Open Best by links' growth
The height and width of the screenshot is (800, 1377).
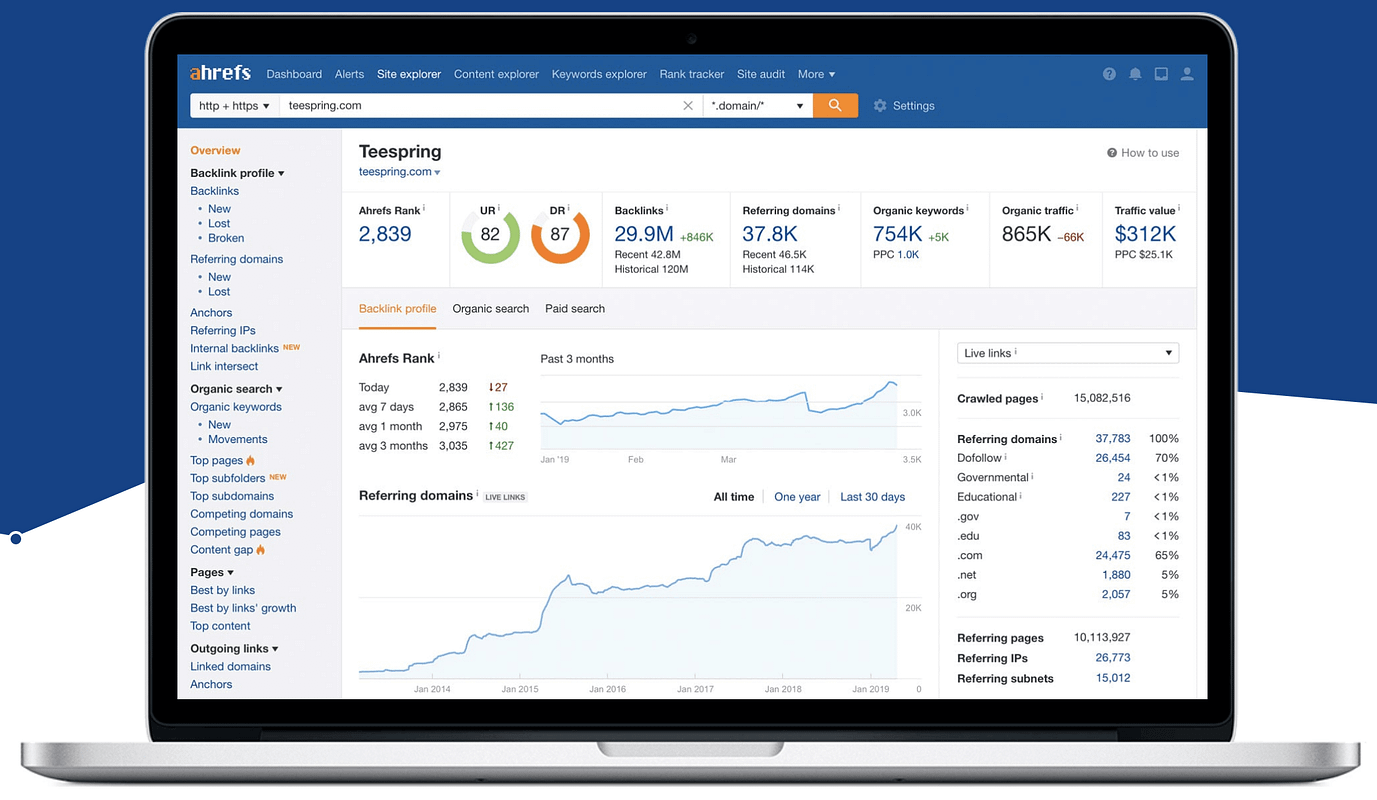pos(243,608)
